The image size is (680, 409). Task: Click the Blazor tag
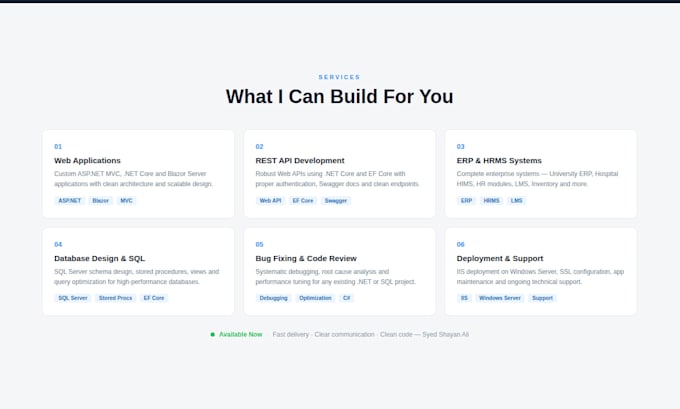pyautogui.click(x=101, y=200)
